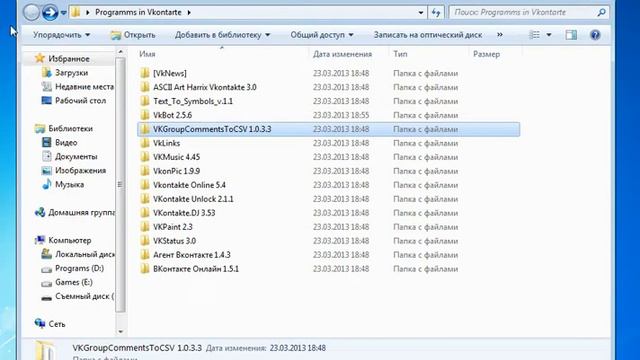Open Добавить в библиотеку dropdown
The height and width of the screenshot is (360, 640).
click(x=222, y=35)
